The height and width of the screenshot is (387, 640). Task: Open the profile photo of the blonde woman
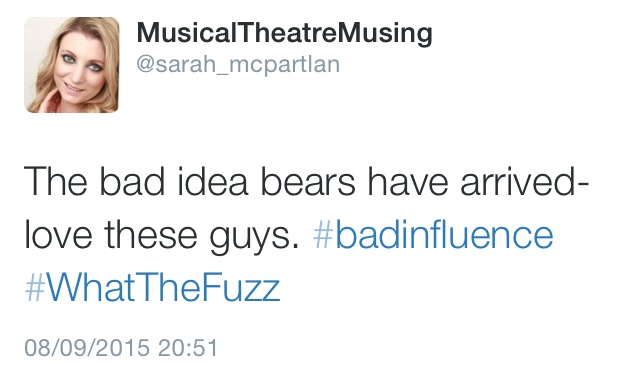72,64
